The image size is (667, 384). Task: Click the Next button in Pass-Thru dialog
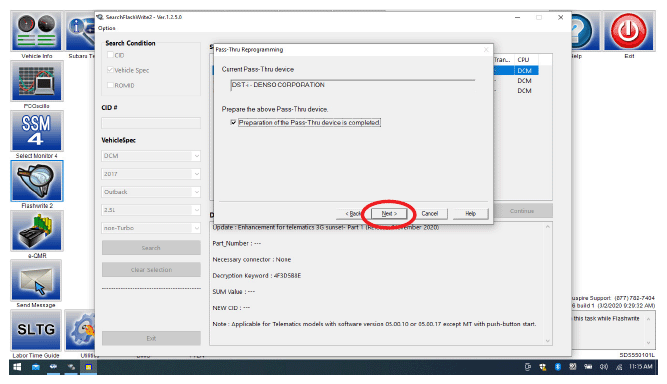coord(389,213)
